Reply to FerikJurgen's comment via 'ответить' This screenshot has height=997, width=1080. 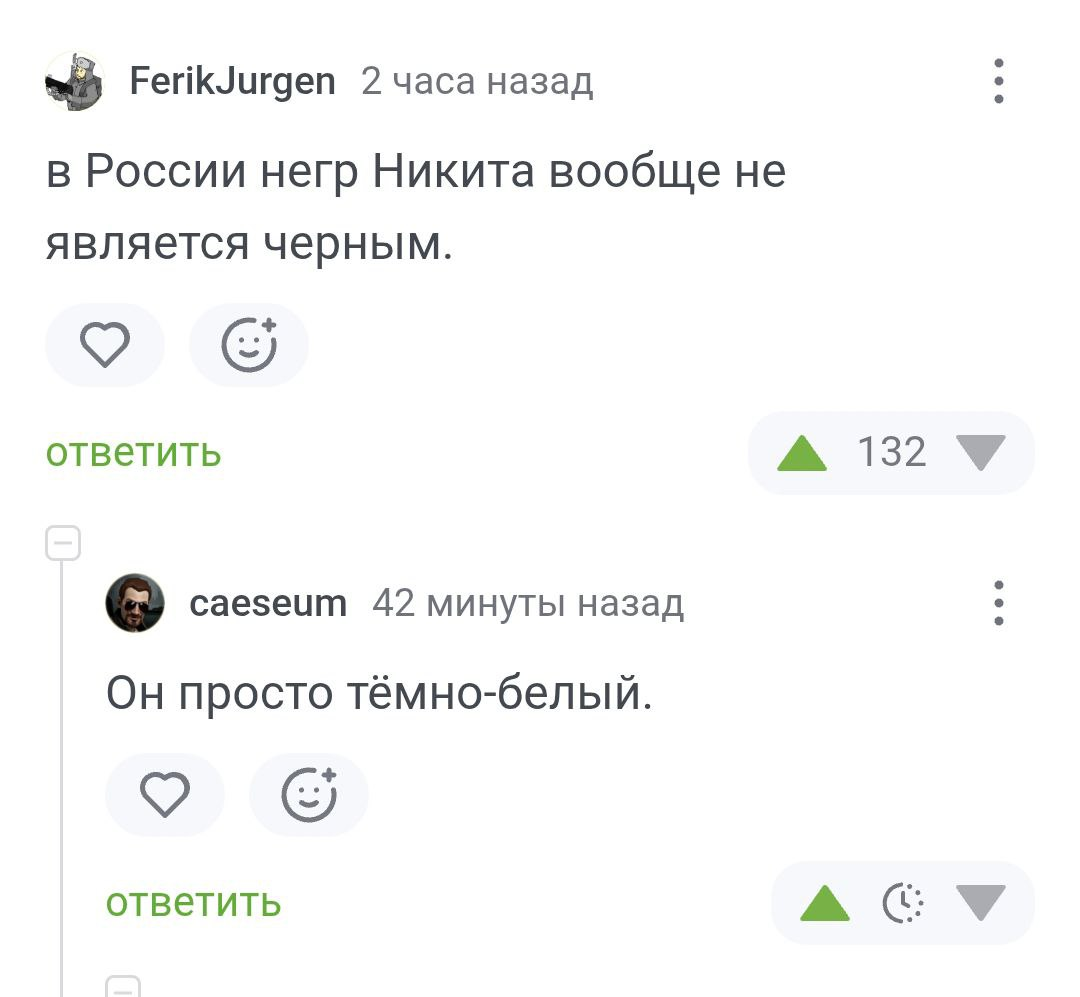click(134, 453)
